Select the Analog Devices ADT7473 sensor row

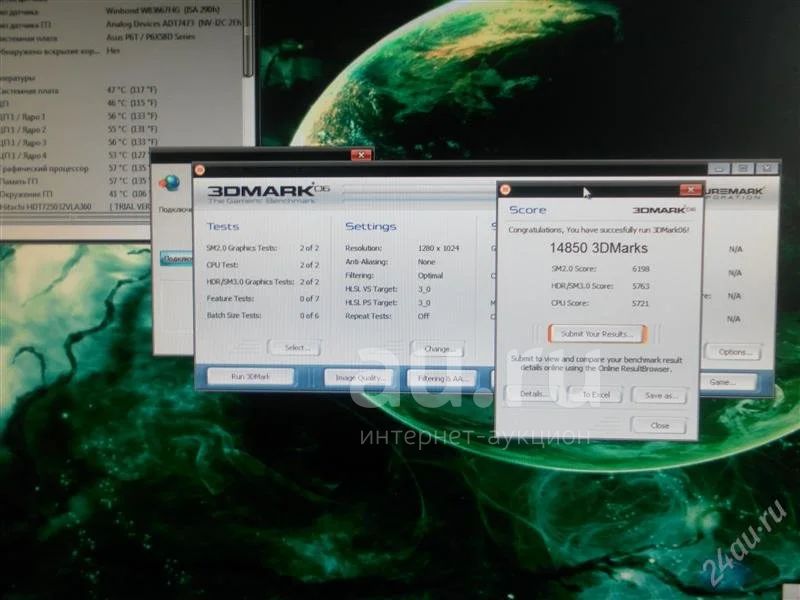click(x=121, y=24)
